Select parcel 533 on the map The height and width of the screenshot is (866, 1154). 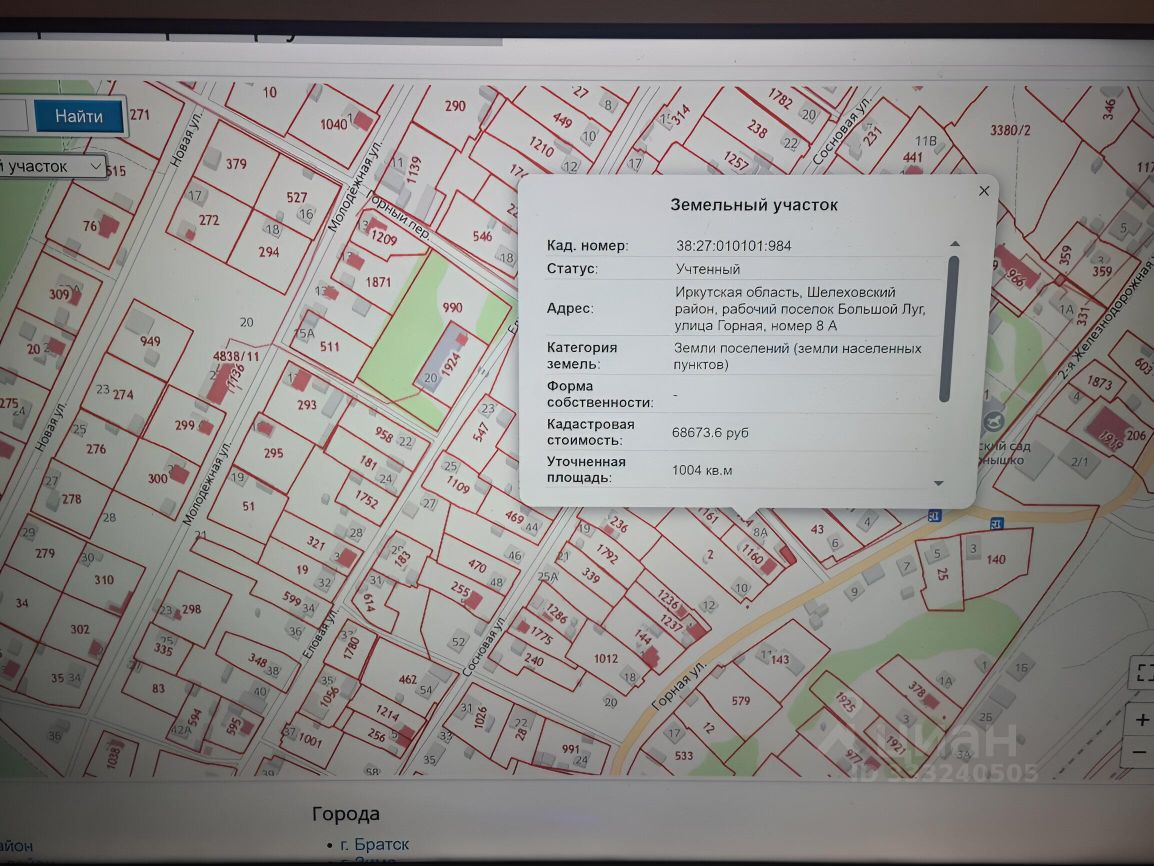click(684, 756)
